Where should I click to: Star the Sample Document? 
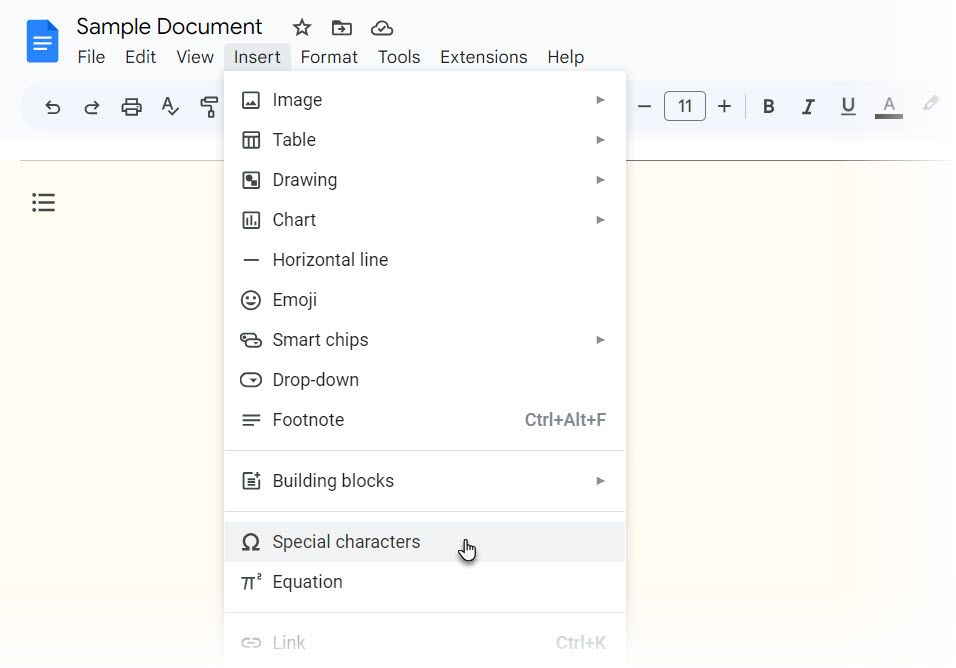(x=301, y=27)
